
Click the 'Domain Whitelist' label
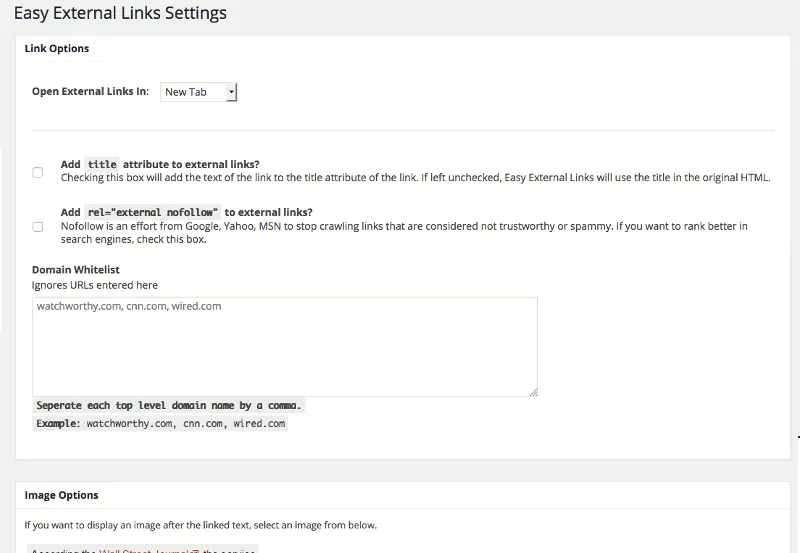coord(76,269)
